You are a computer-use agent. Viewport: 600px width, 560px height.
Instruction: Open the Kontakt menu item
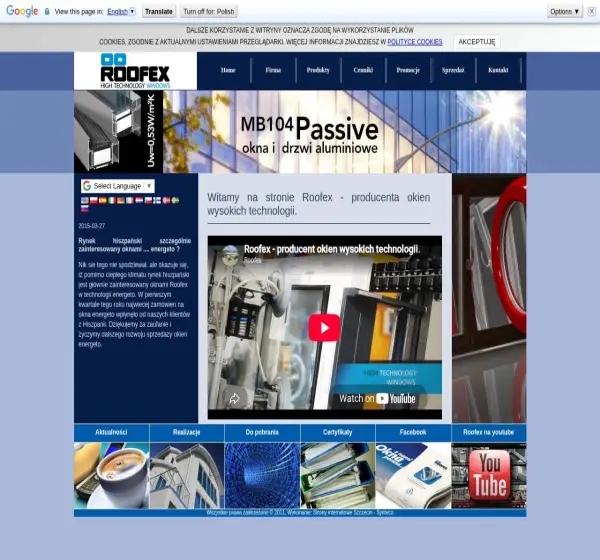pyautogui.click(x=498, y=70)
